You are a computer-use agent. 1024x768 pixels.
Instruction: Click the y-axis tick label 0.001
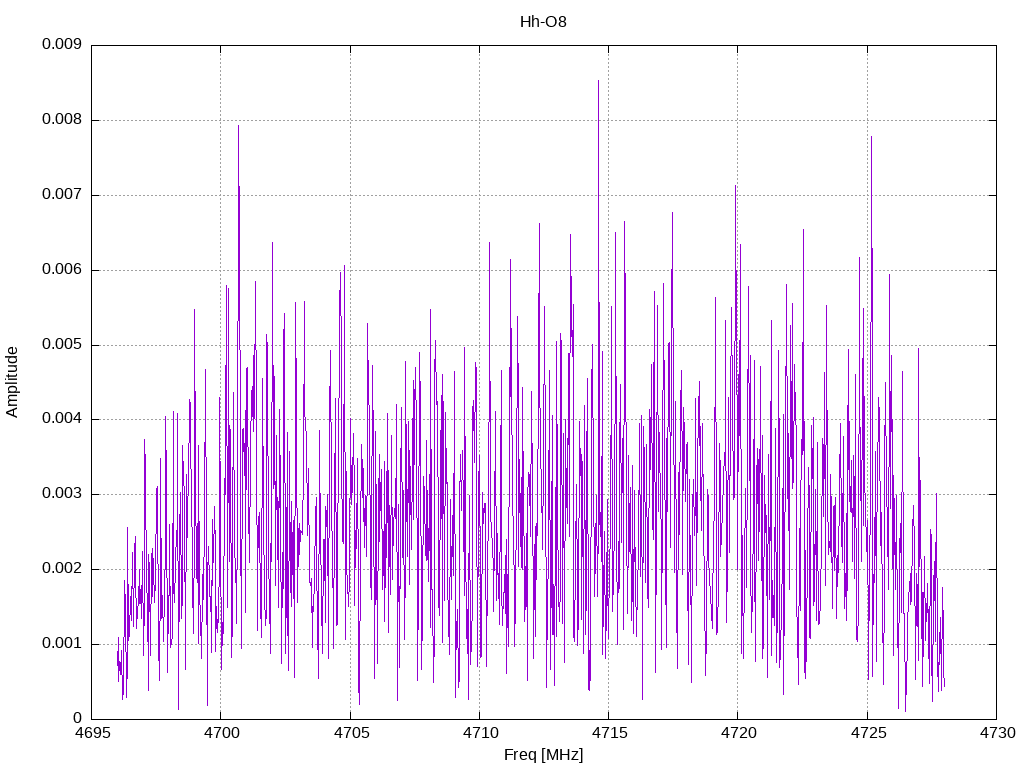click(x=62, y=643)
